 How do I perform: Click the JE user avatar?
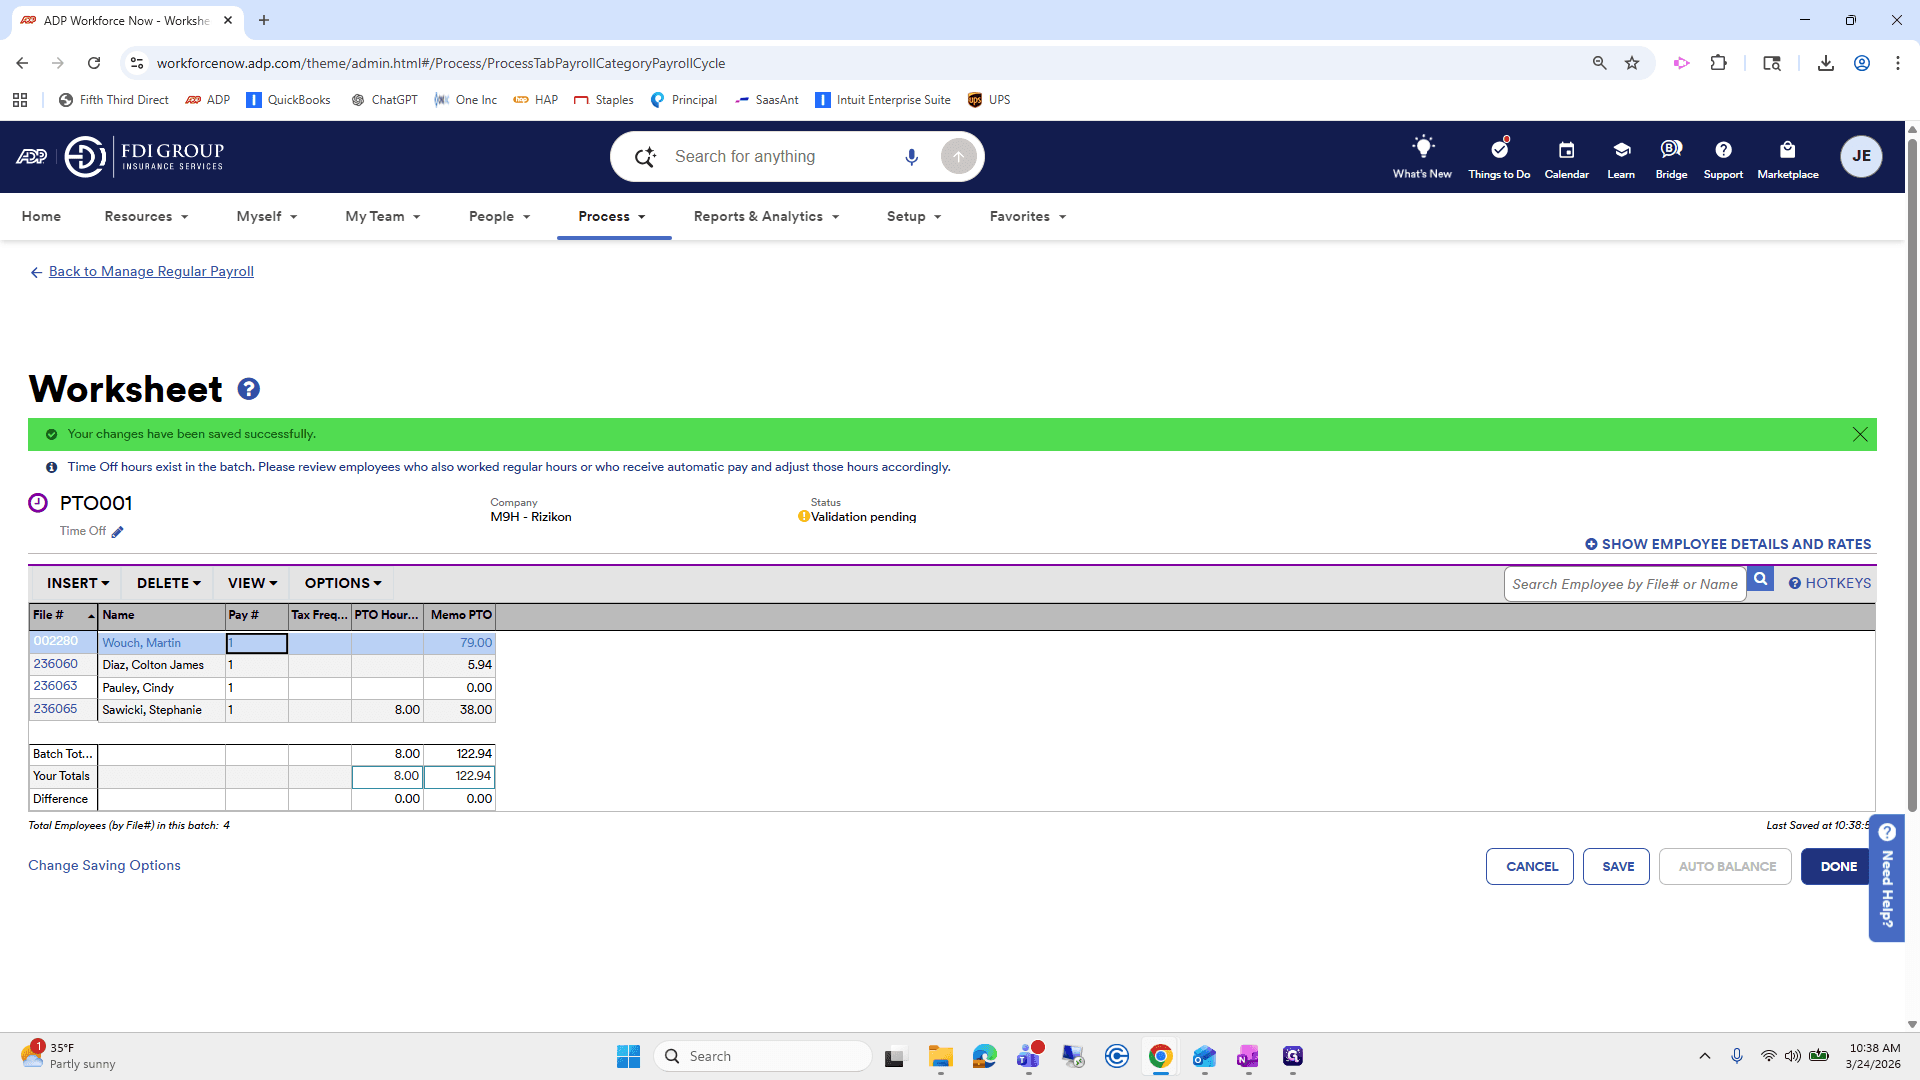point(1861,156)
